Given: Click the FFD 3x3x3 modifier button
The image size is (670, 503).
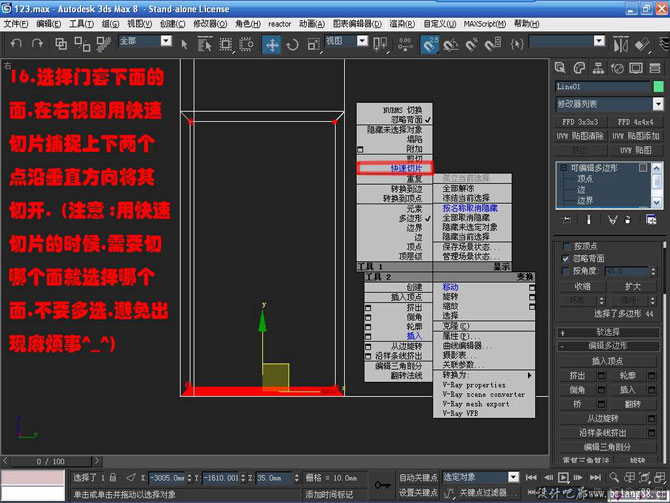Looking at the screenshot, I should click(x=580, y=122).
